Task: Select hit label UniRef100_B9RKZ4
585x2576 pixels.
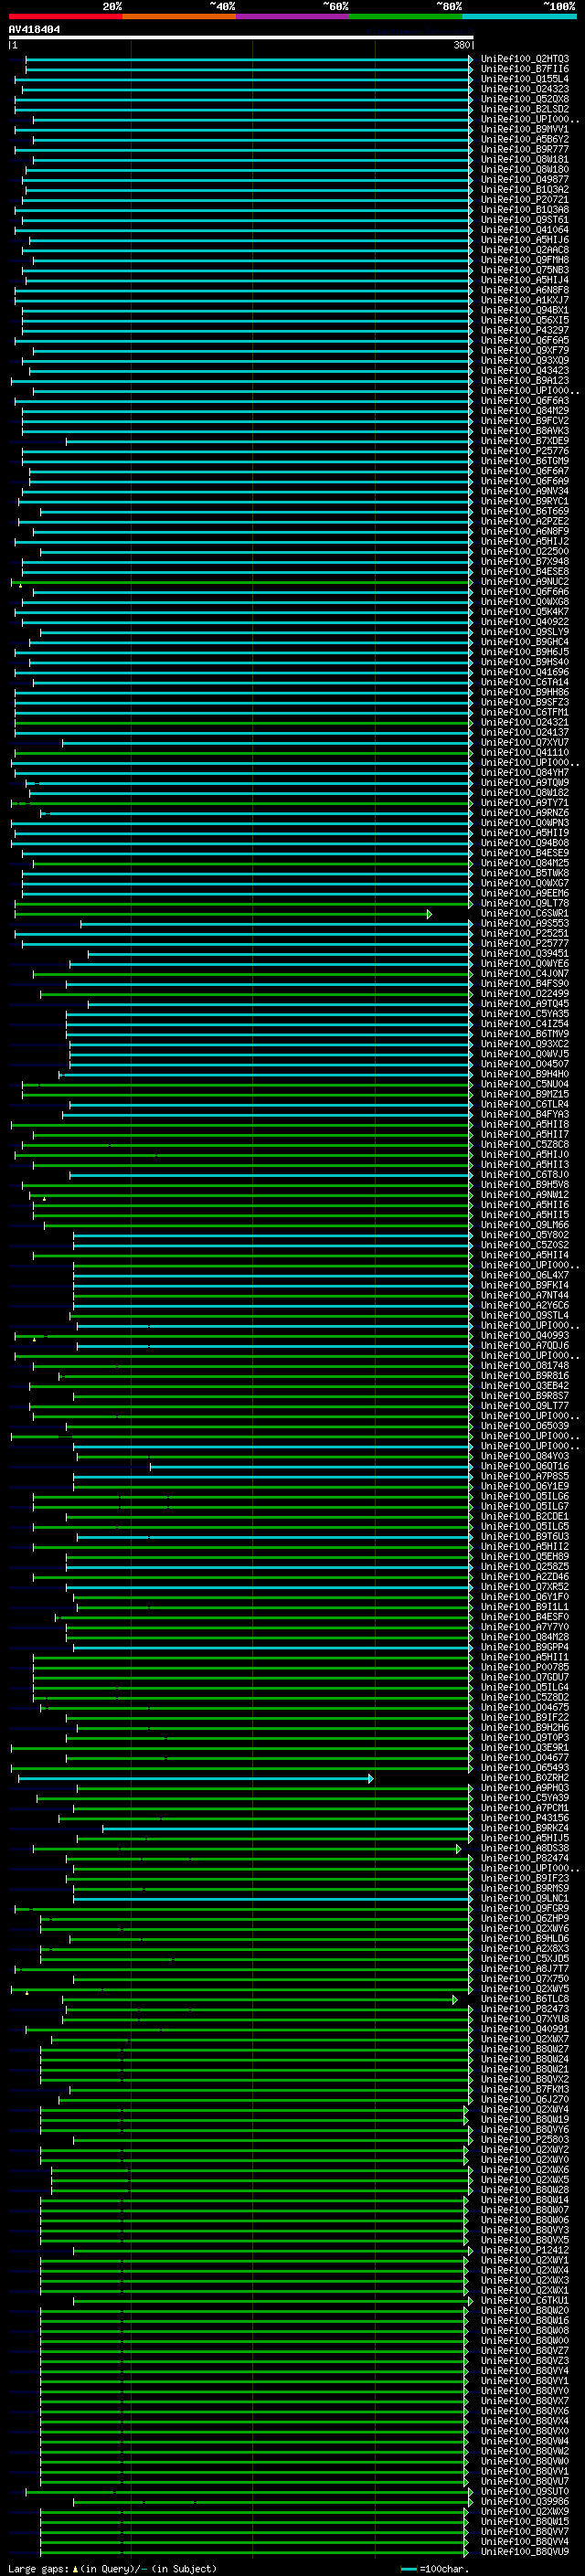Action: point(525,1828)
